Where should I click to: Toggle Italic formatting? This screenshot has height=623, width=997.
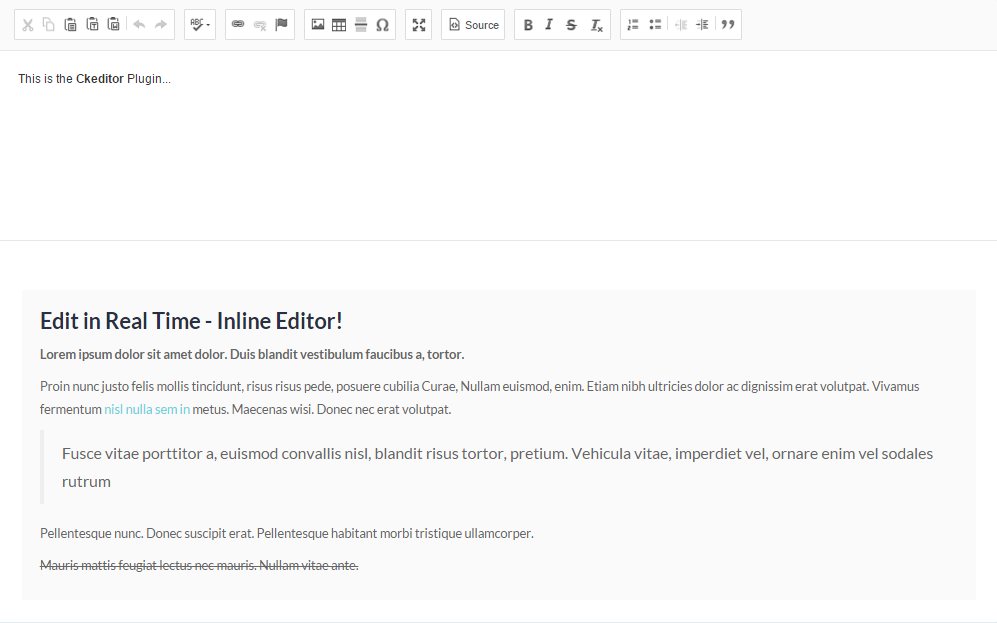549,25
